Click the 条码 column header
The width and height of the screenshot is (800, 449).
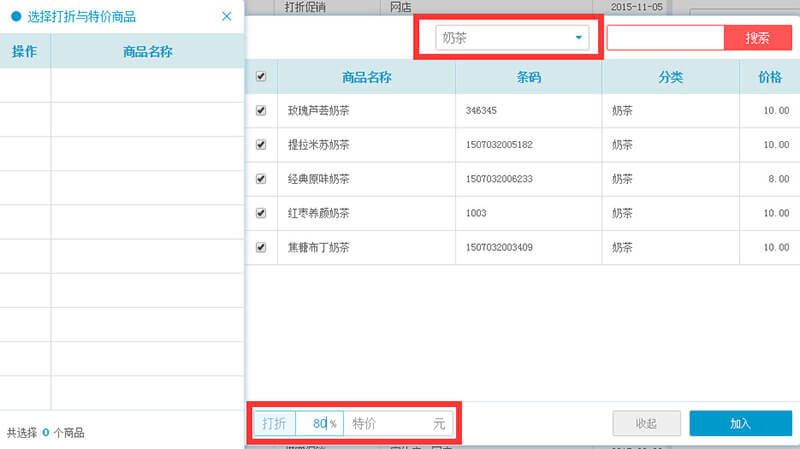click(x=529, y=77)
